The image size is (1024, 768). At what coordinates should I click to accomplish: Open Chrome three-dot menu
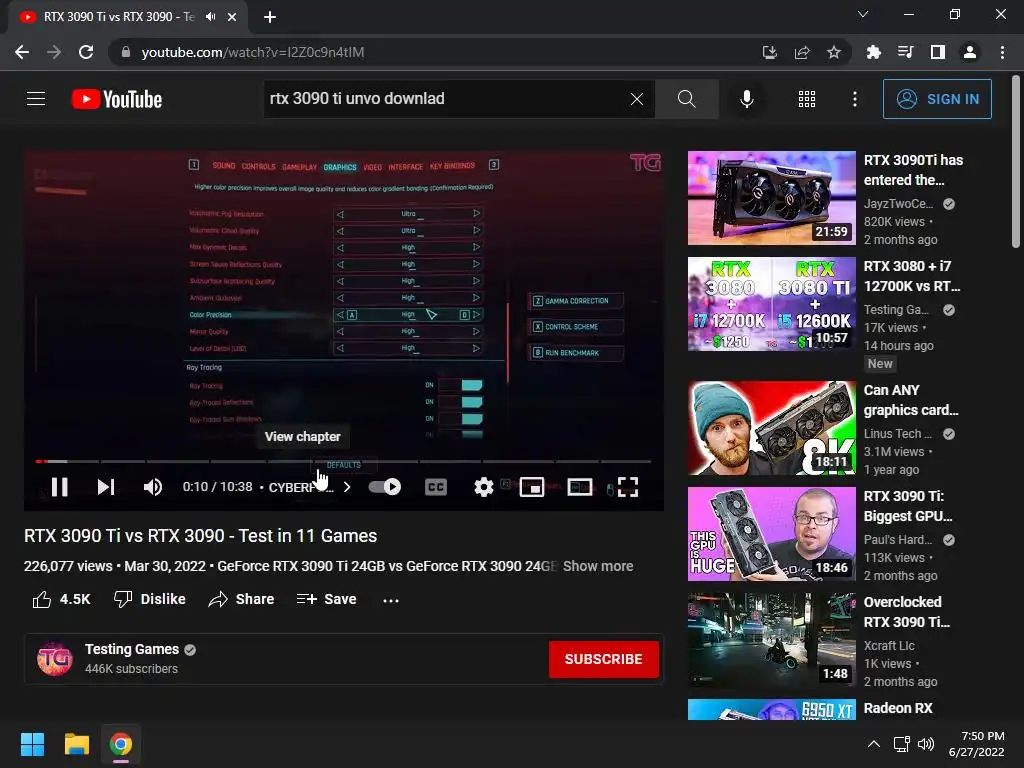coord(1002,52)
